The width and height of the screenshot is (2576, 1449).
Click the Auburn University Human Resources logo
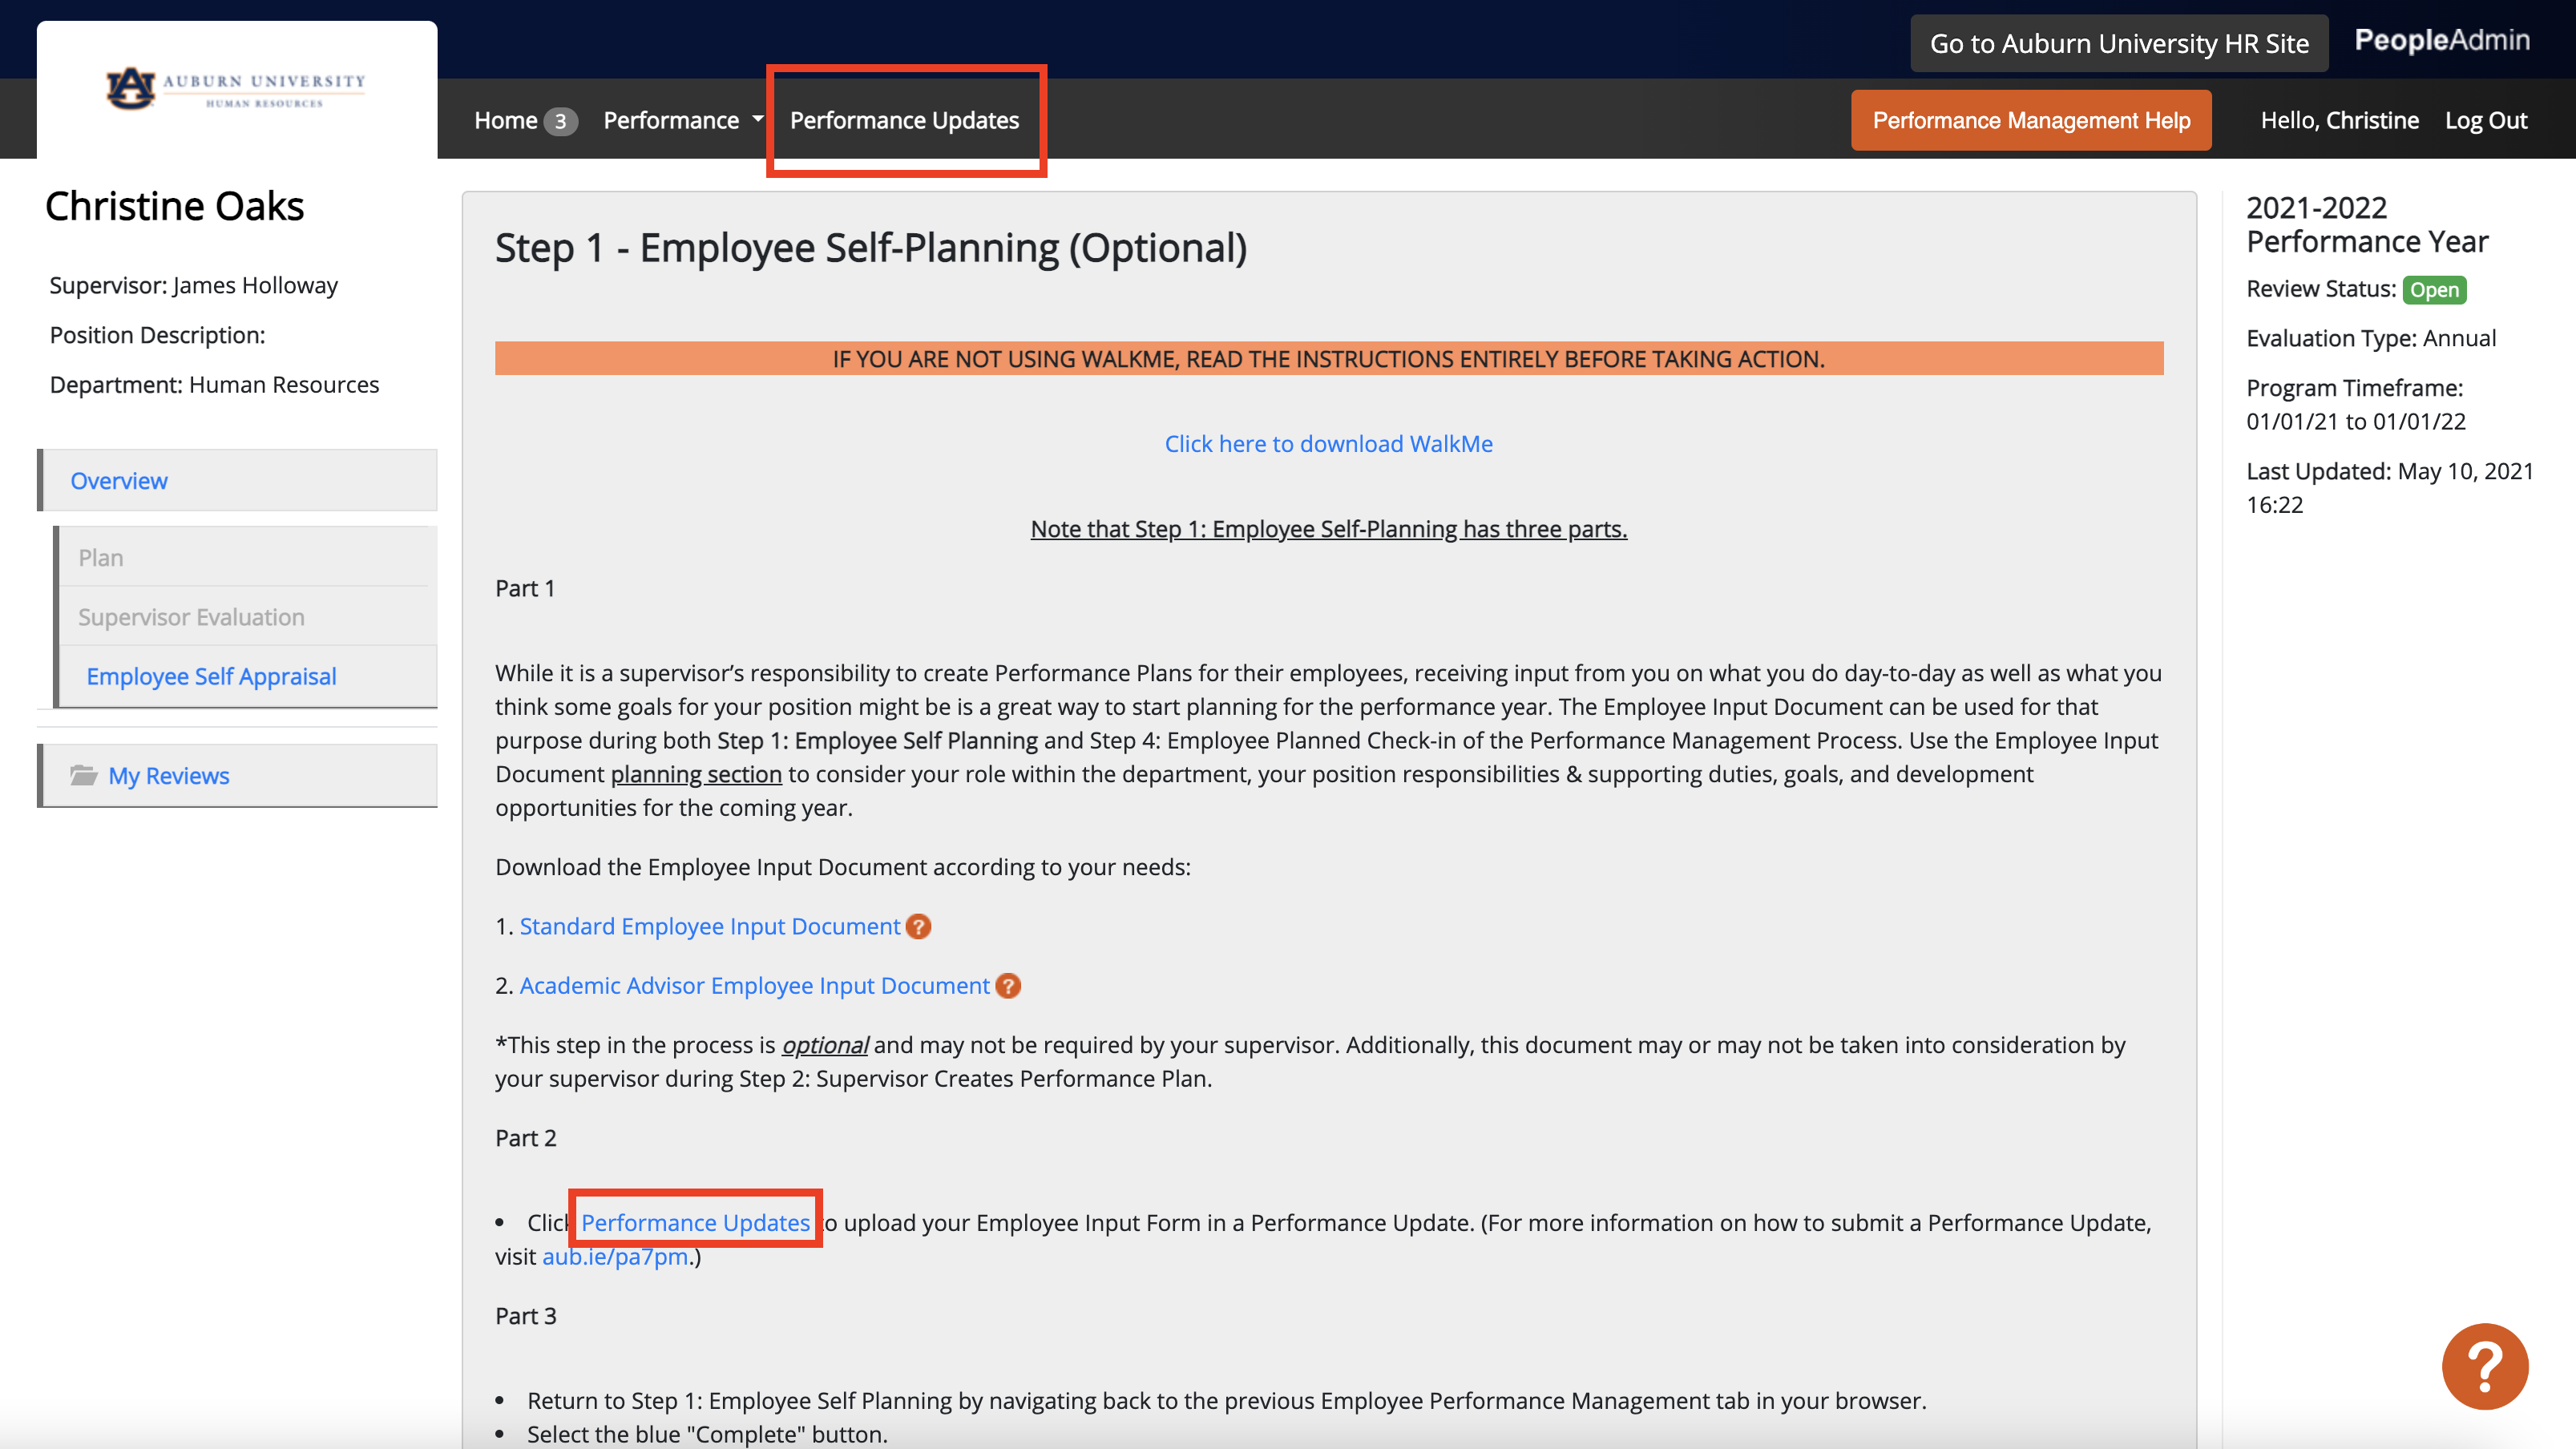236,89
